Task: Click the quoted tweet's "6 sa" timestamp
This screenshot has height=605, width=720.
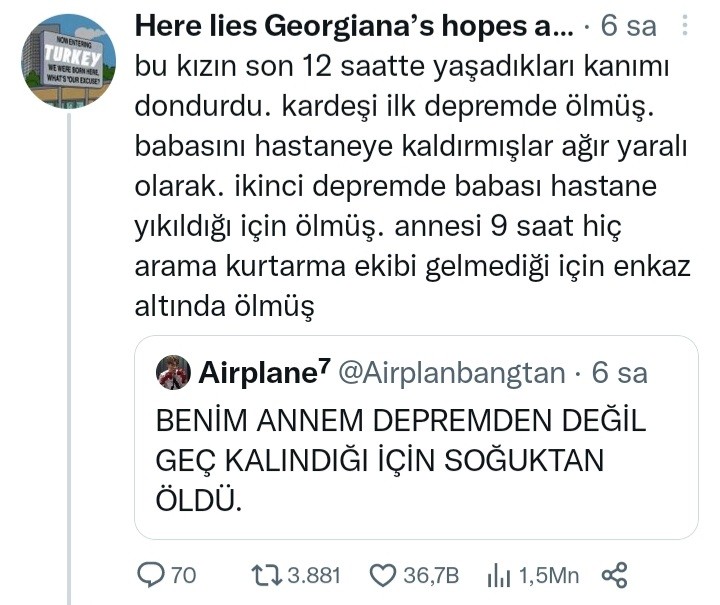Action: point(620,373)
